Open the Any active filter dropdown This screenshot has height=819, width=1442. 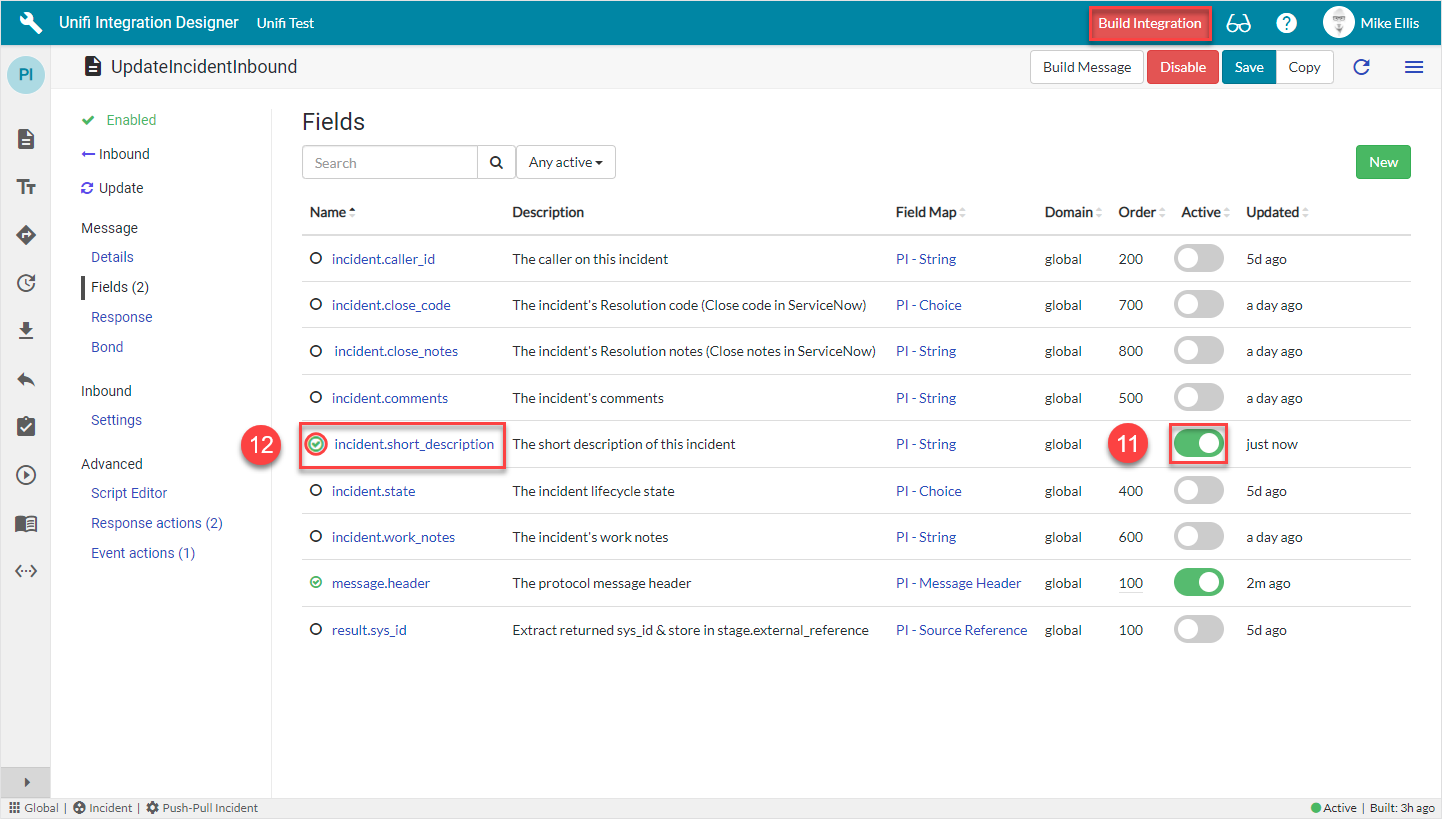click(x=565, y=162)
